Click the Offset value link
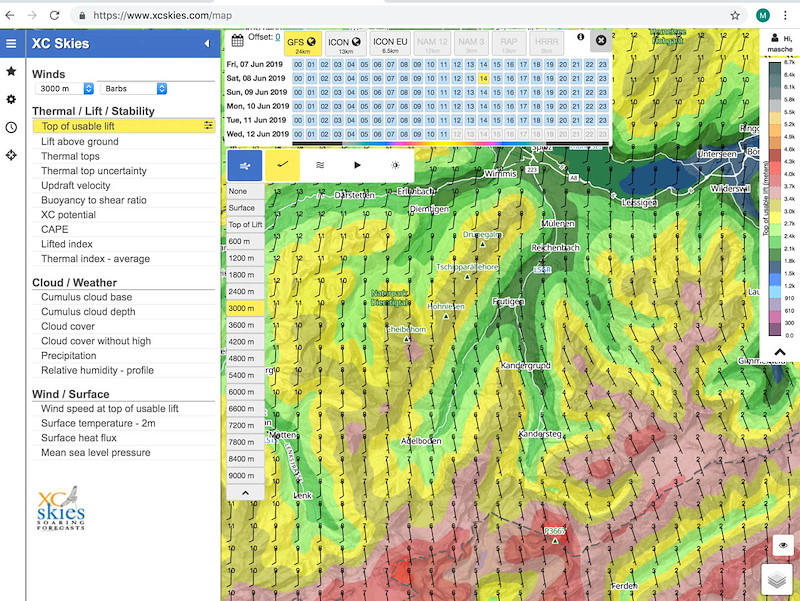Viewport: 800px width, 601px height. tap(278, 37)
